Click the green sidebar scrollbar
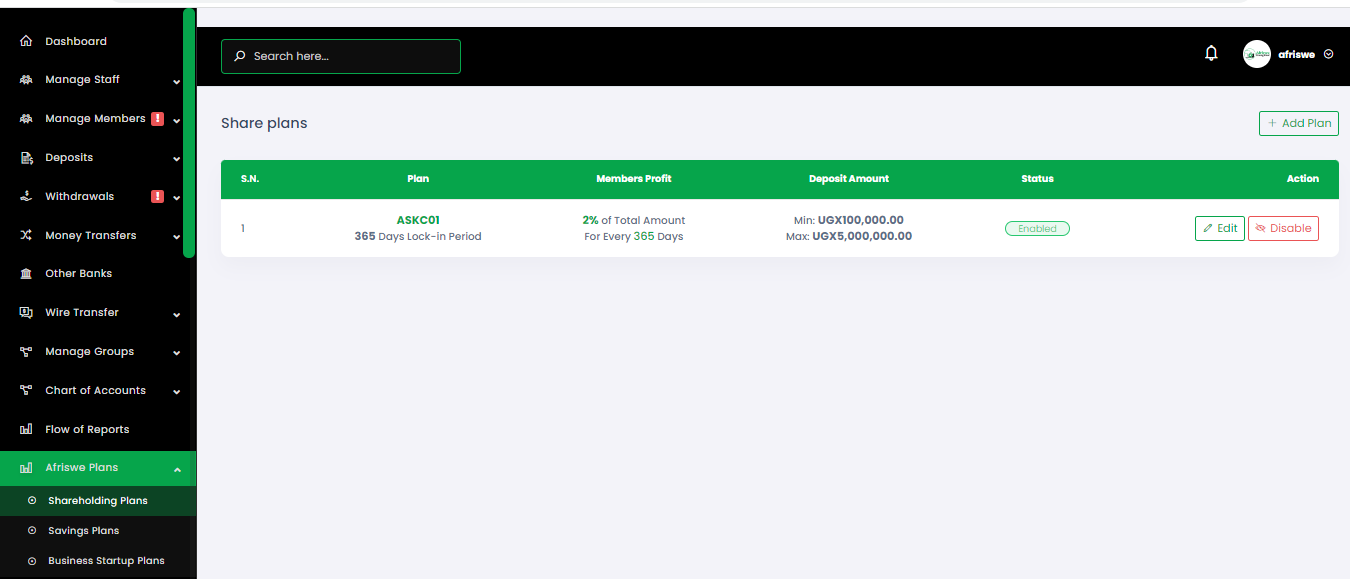 click(189, 133)
